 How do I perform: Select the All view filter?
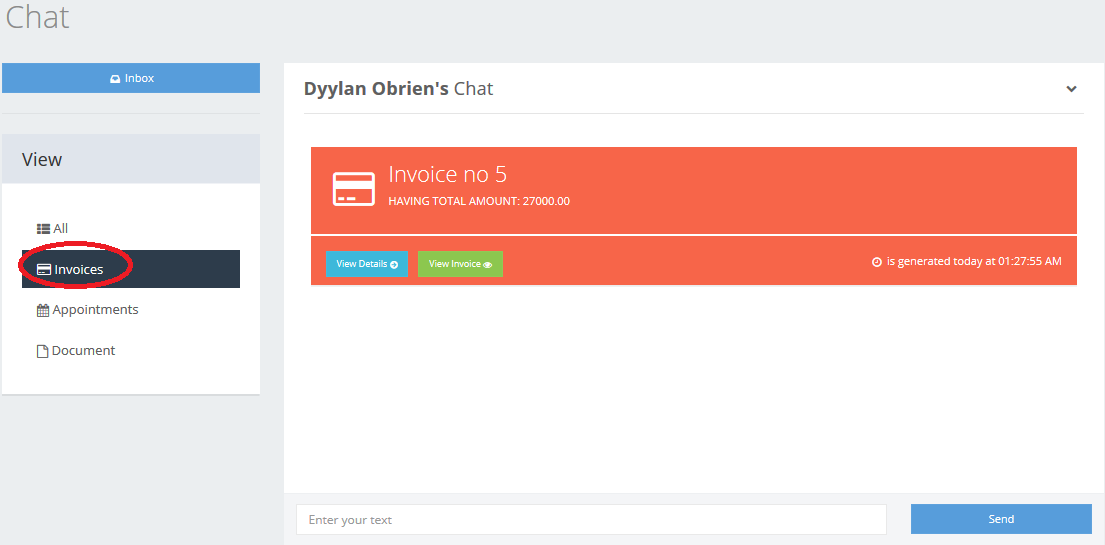click(61, 229)
